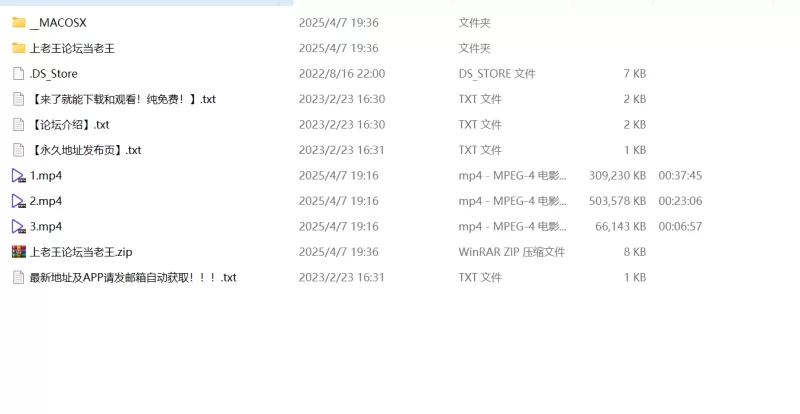Click the 1.mp4 file name
The height and width of the screenshot is (414, 800).
click(x=46, y=176)
